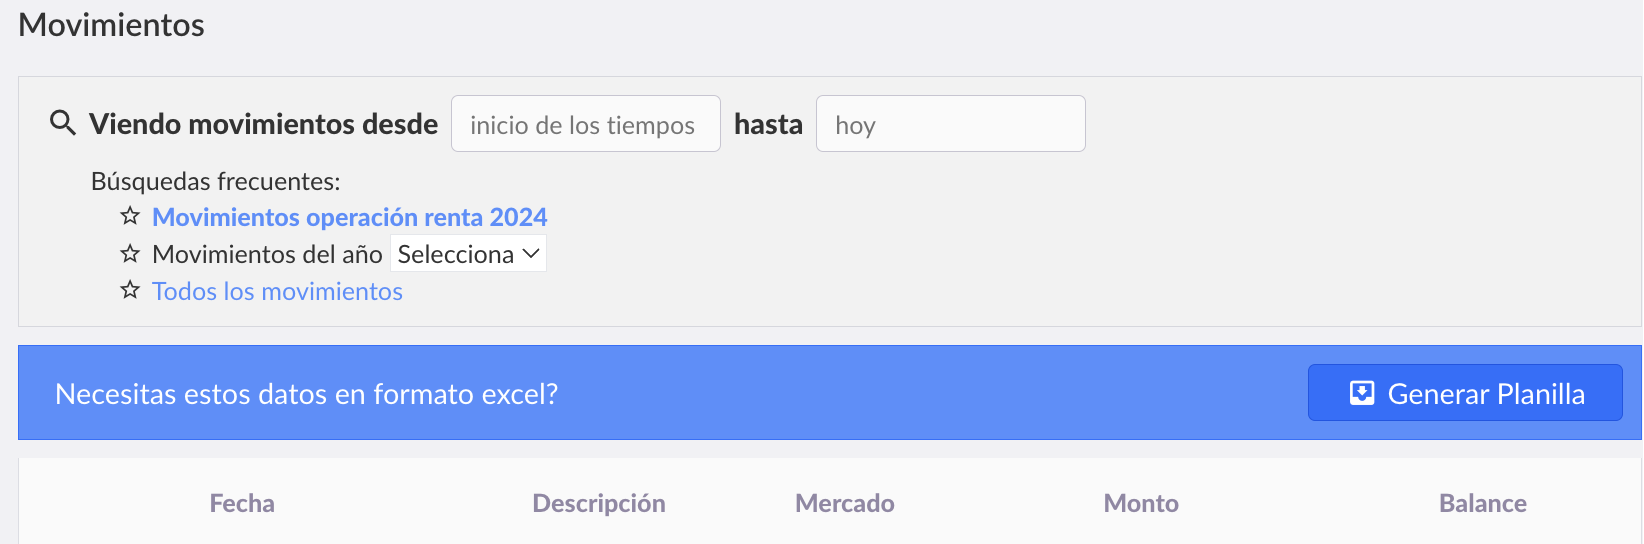This screenshot has width=1644, height=544.
Task: Click the Mercado column header
Action: (x=845, y=503)
